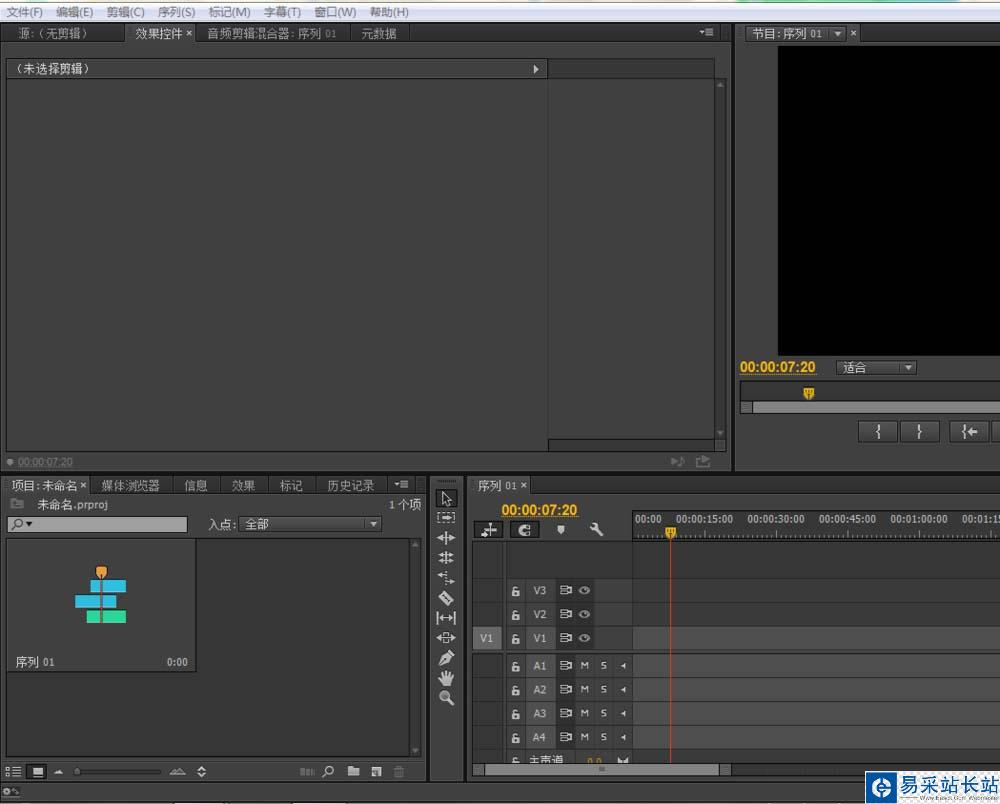Viewport: 1000px width, 804px height.
Task: Select the Ripple Edit tool
Action: click(446, 538)
